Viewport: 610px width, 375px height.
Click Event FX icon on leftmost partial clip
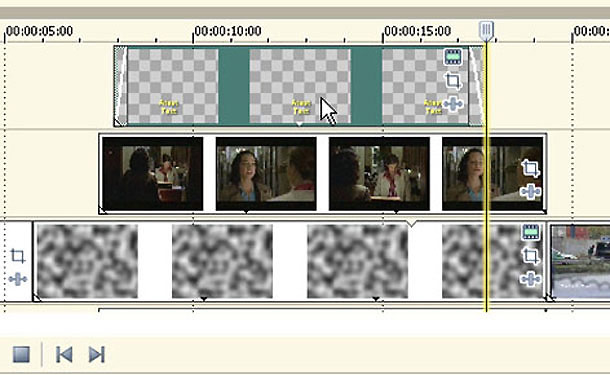click(x=18, y=279)
